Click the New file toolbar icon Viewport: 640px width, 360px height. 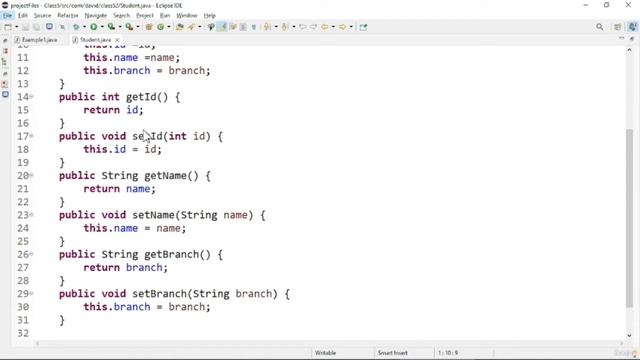tap(8, 27)
